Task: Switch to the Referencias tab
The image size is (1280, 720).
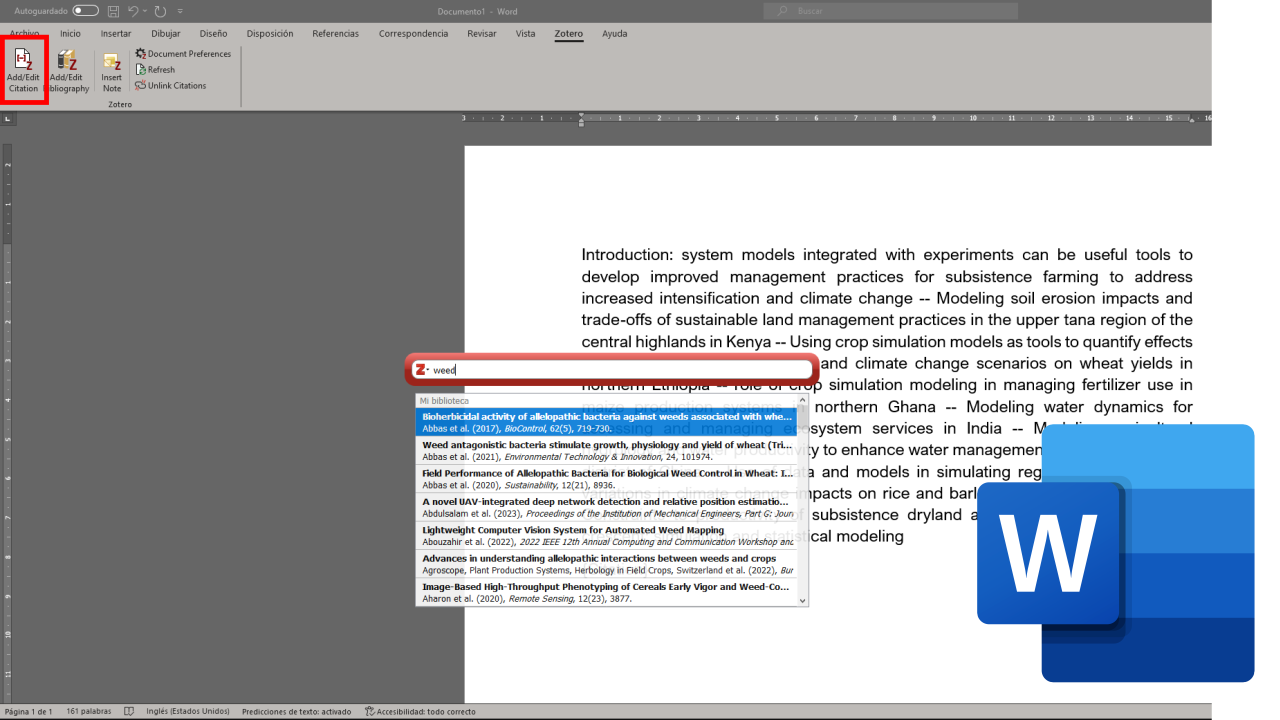Action: [x=335, y=34]
